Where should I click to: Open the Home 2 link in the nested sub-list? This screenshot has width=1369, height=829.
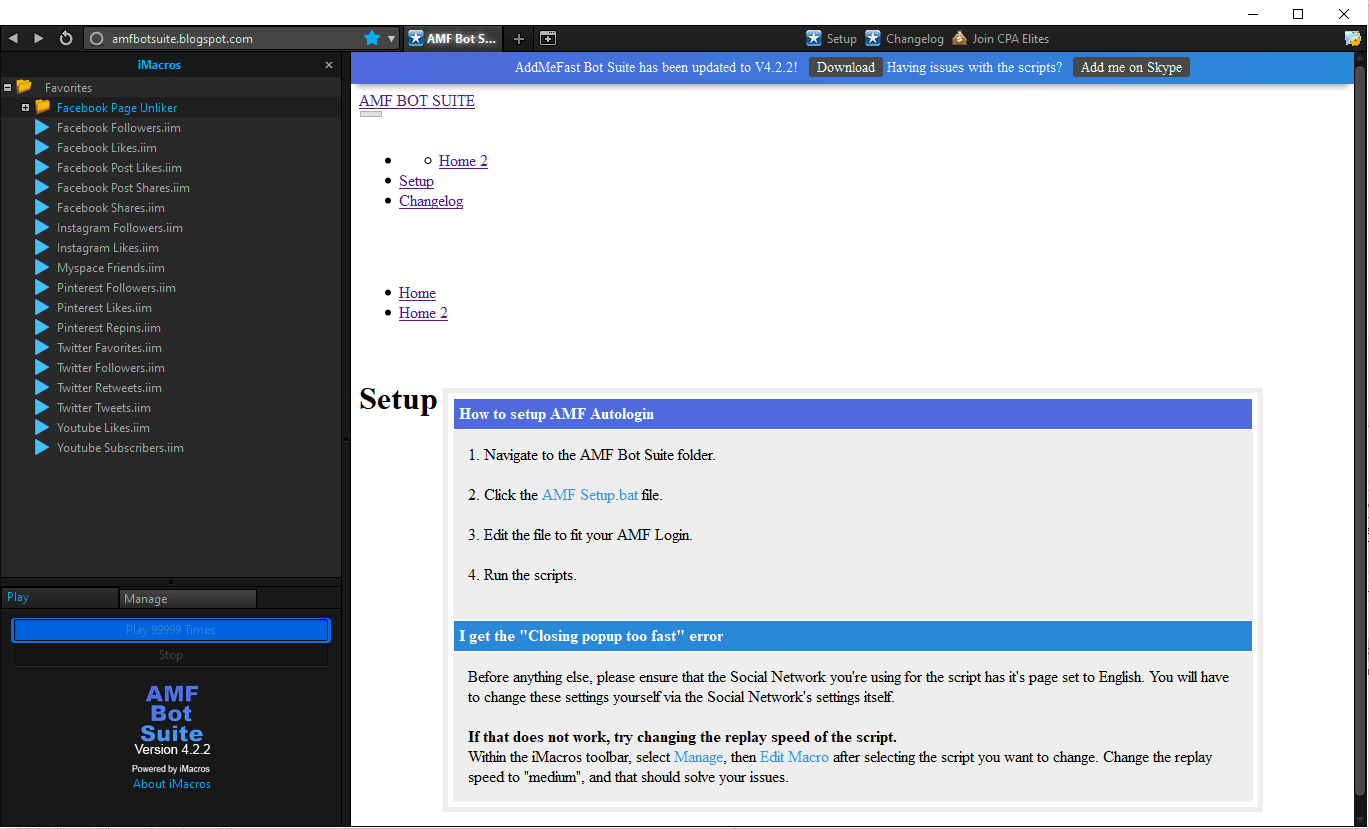click(463, 161)
